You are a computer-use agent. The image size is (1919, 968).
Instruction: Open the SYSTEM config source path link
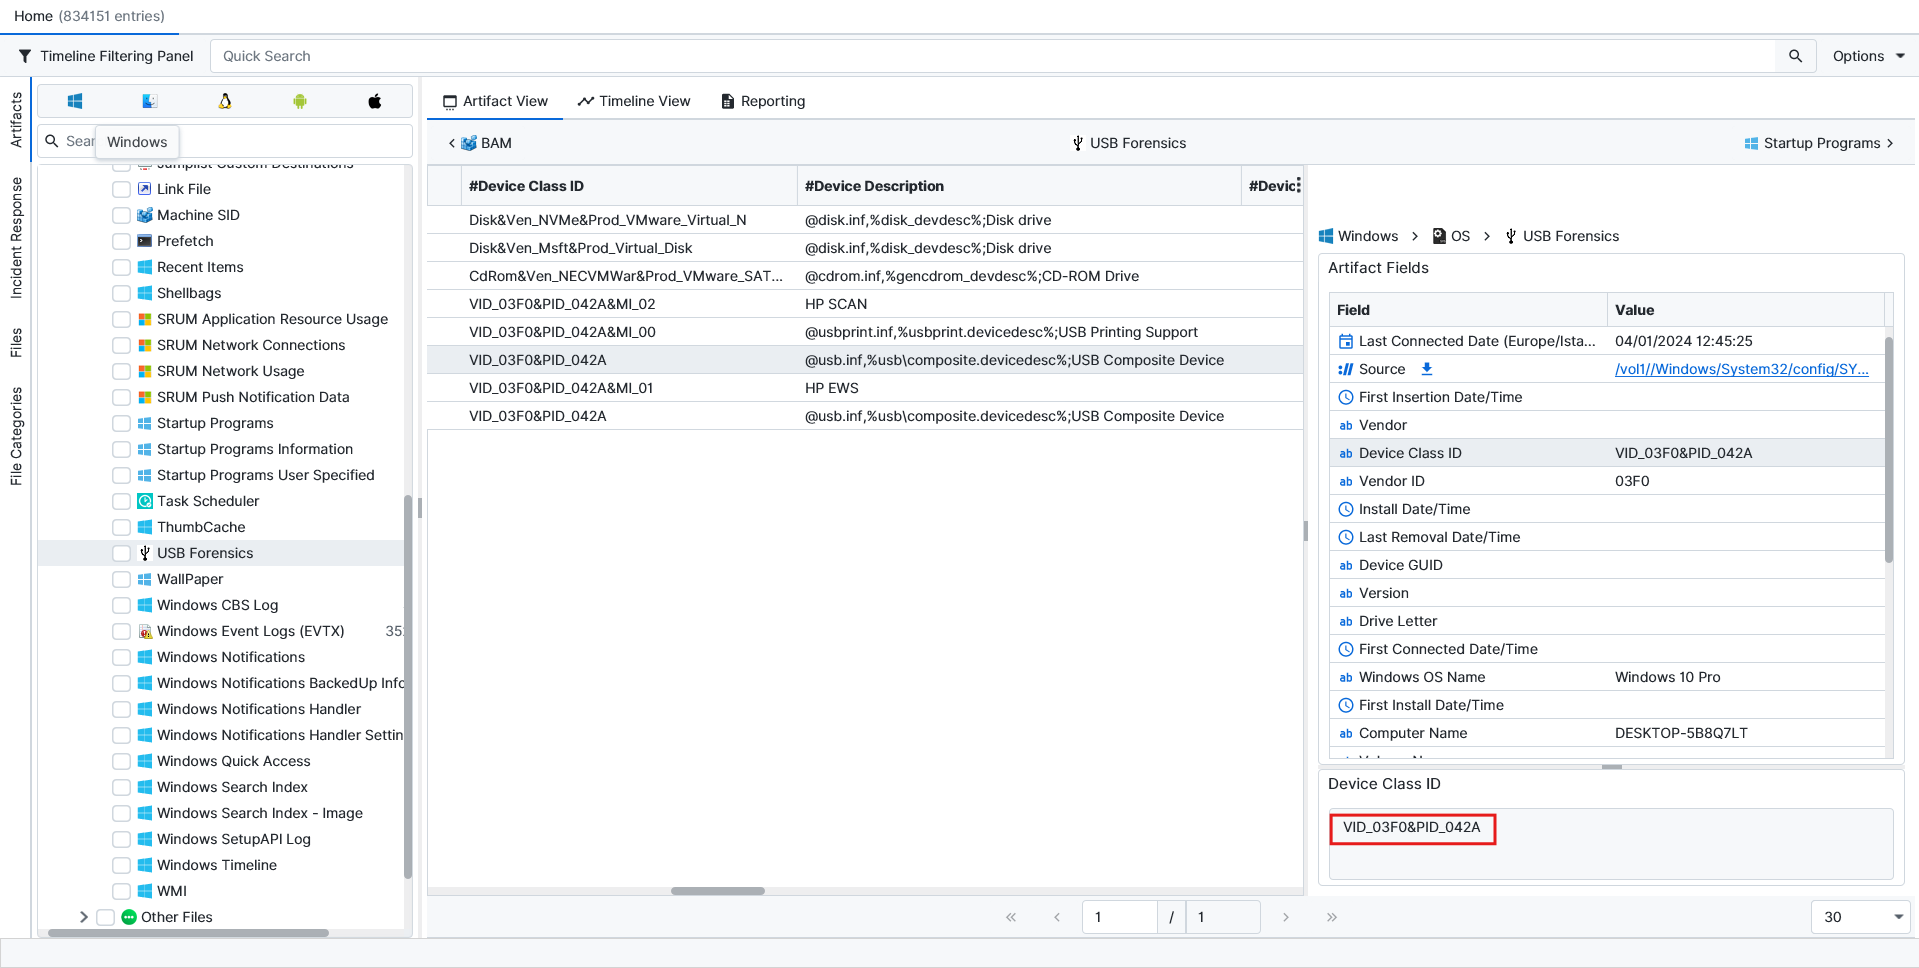[1741, 369]
